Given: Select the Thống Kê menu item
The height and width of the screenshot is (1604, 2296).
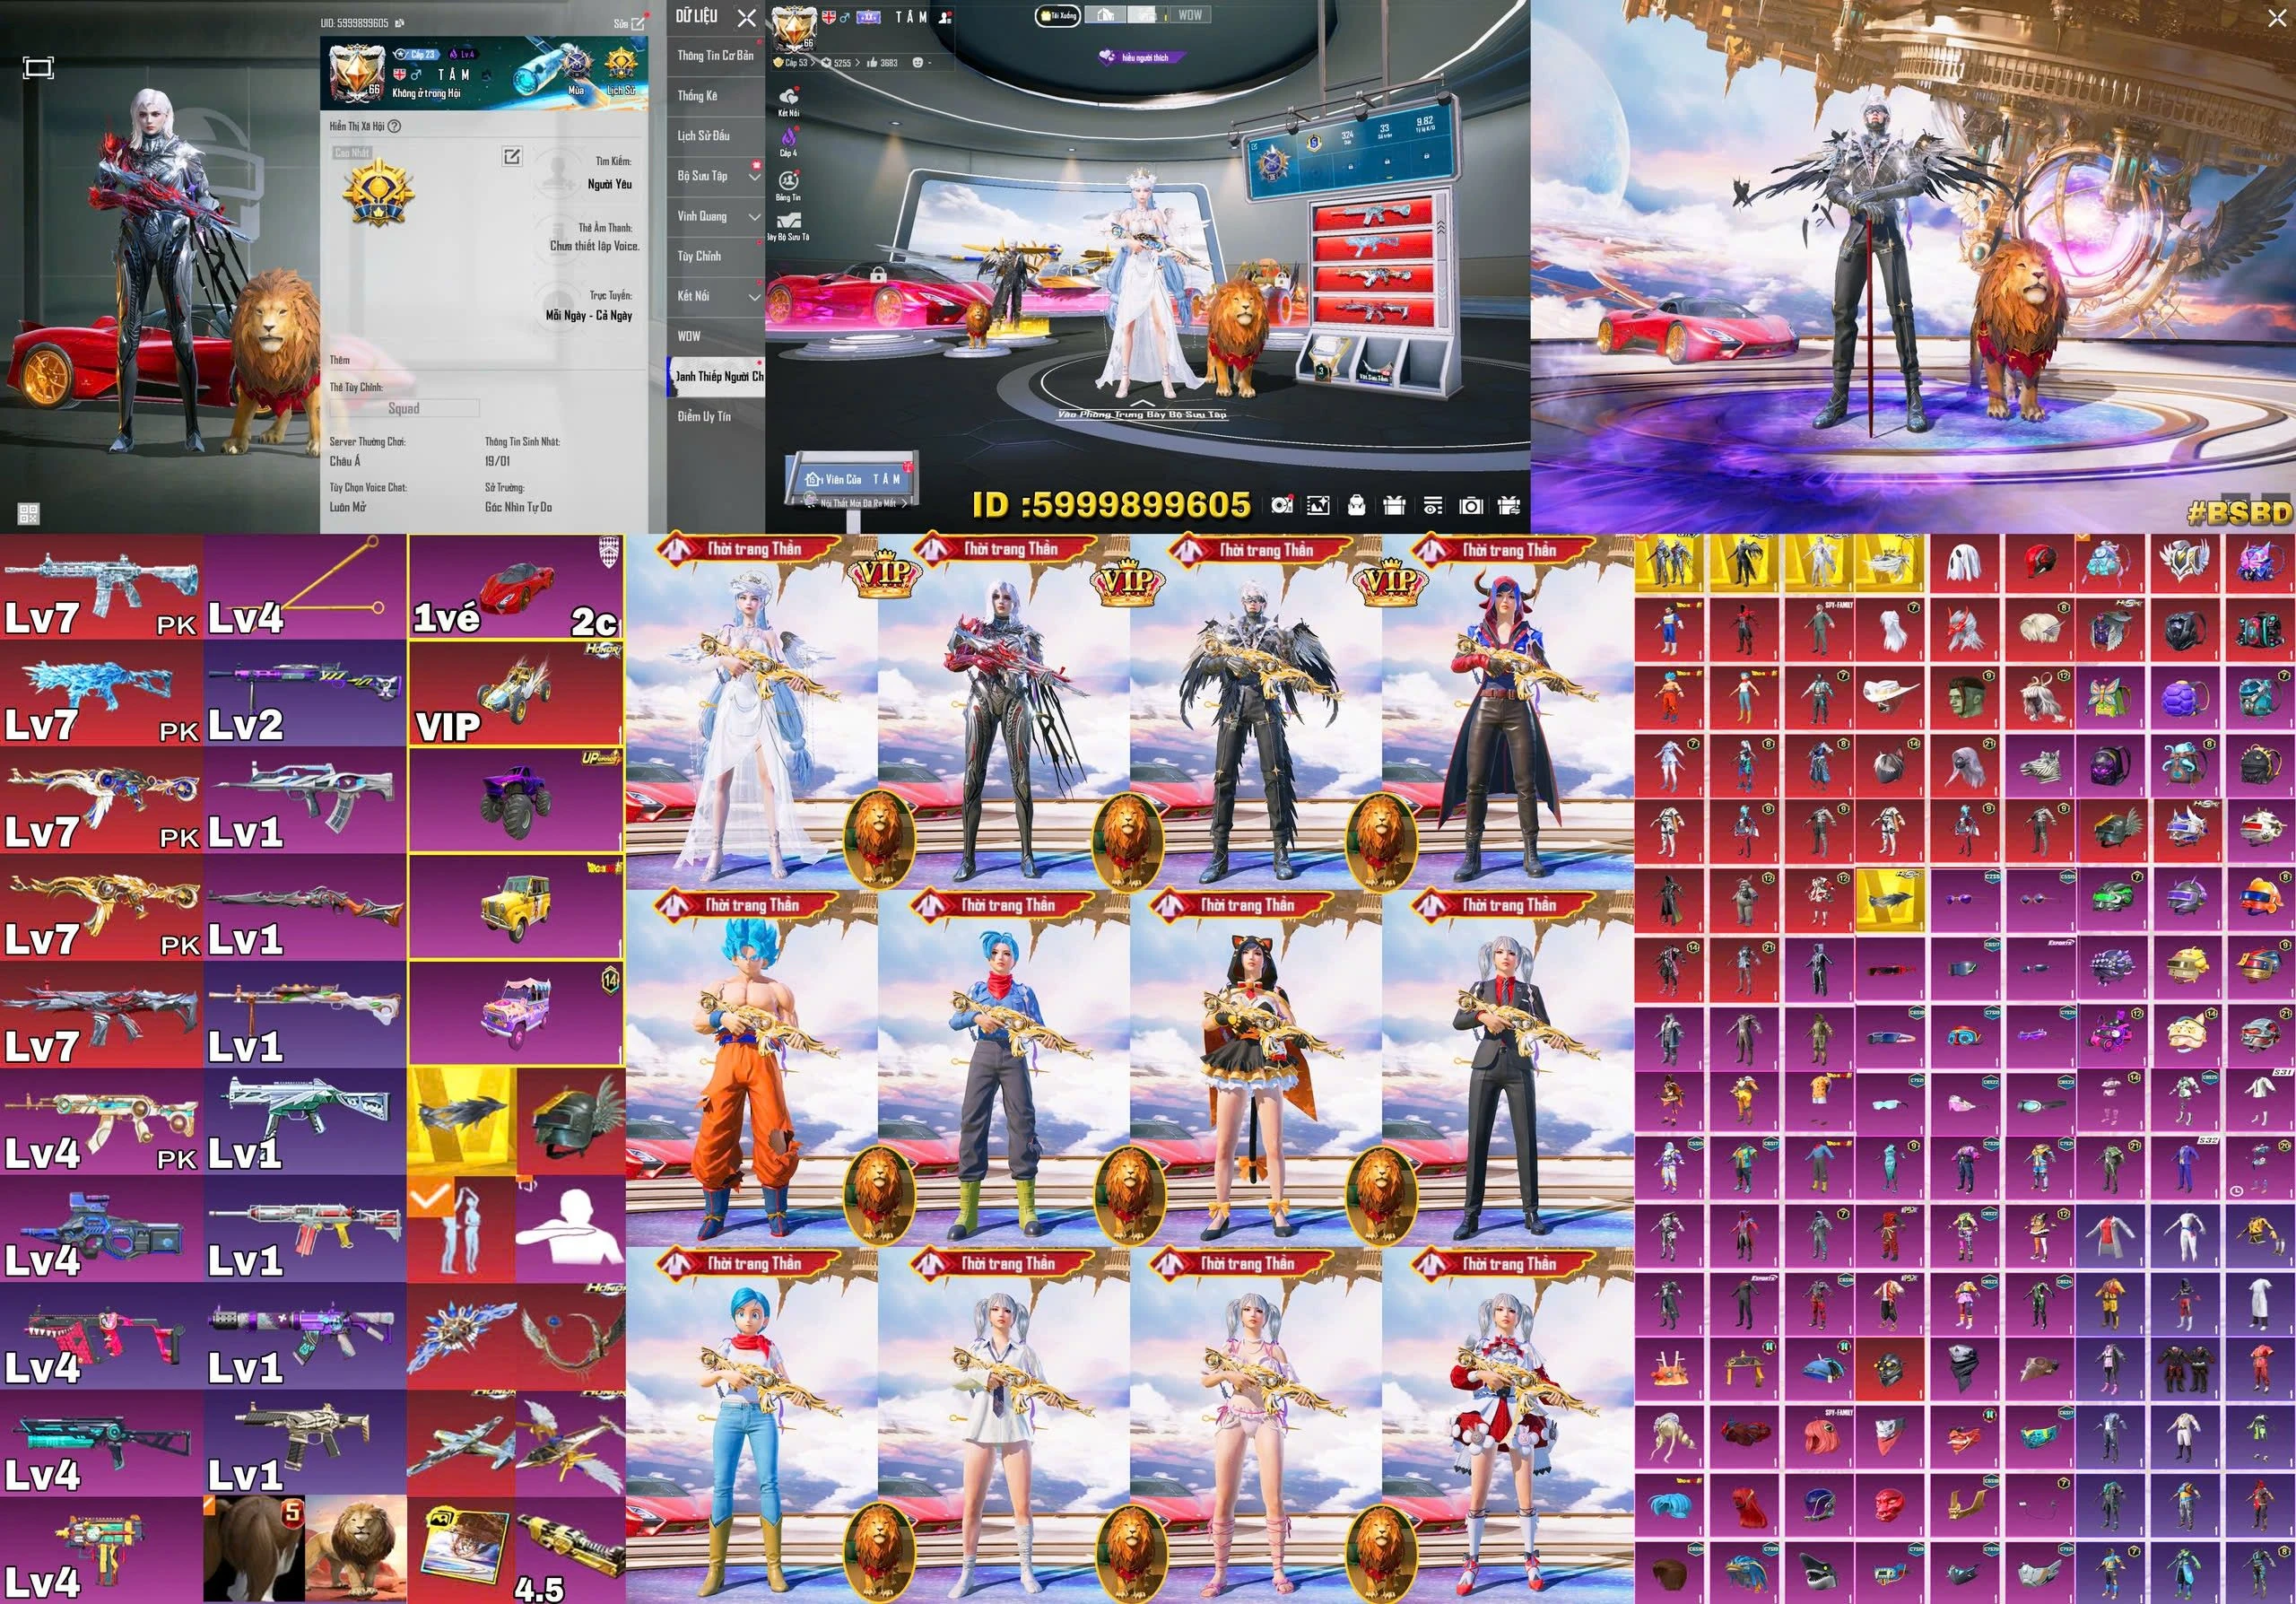Looking at the screenshot, I should (715, 96).
